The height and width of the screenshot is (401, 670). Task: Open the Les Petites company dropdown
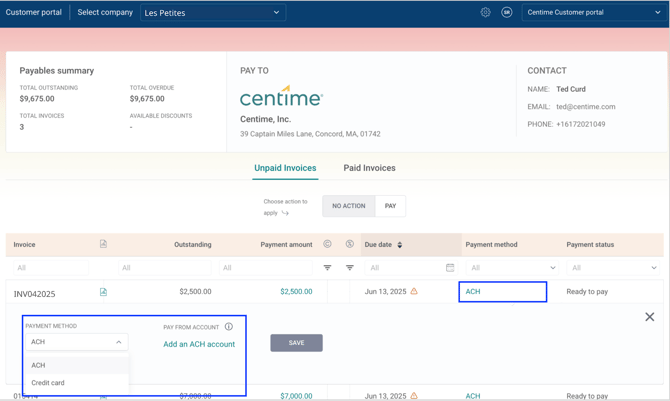point(213,13)
